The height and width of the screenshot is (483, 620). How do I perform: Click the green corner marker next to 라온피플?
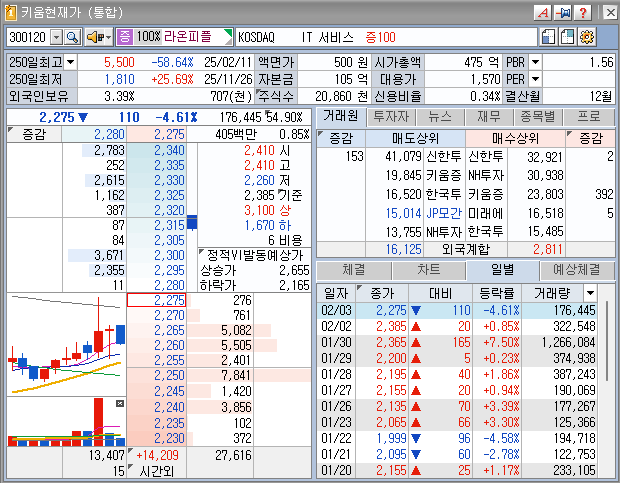pyautogui.click(x=228, y=32)
